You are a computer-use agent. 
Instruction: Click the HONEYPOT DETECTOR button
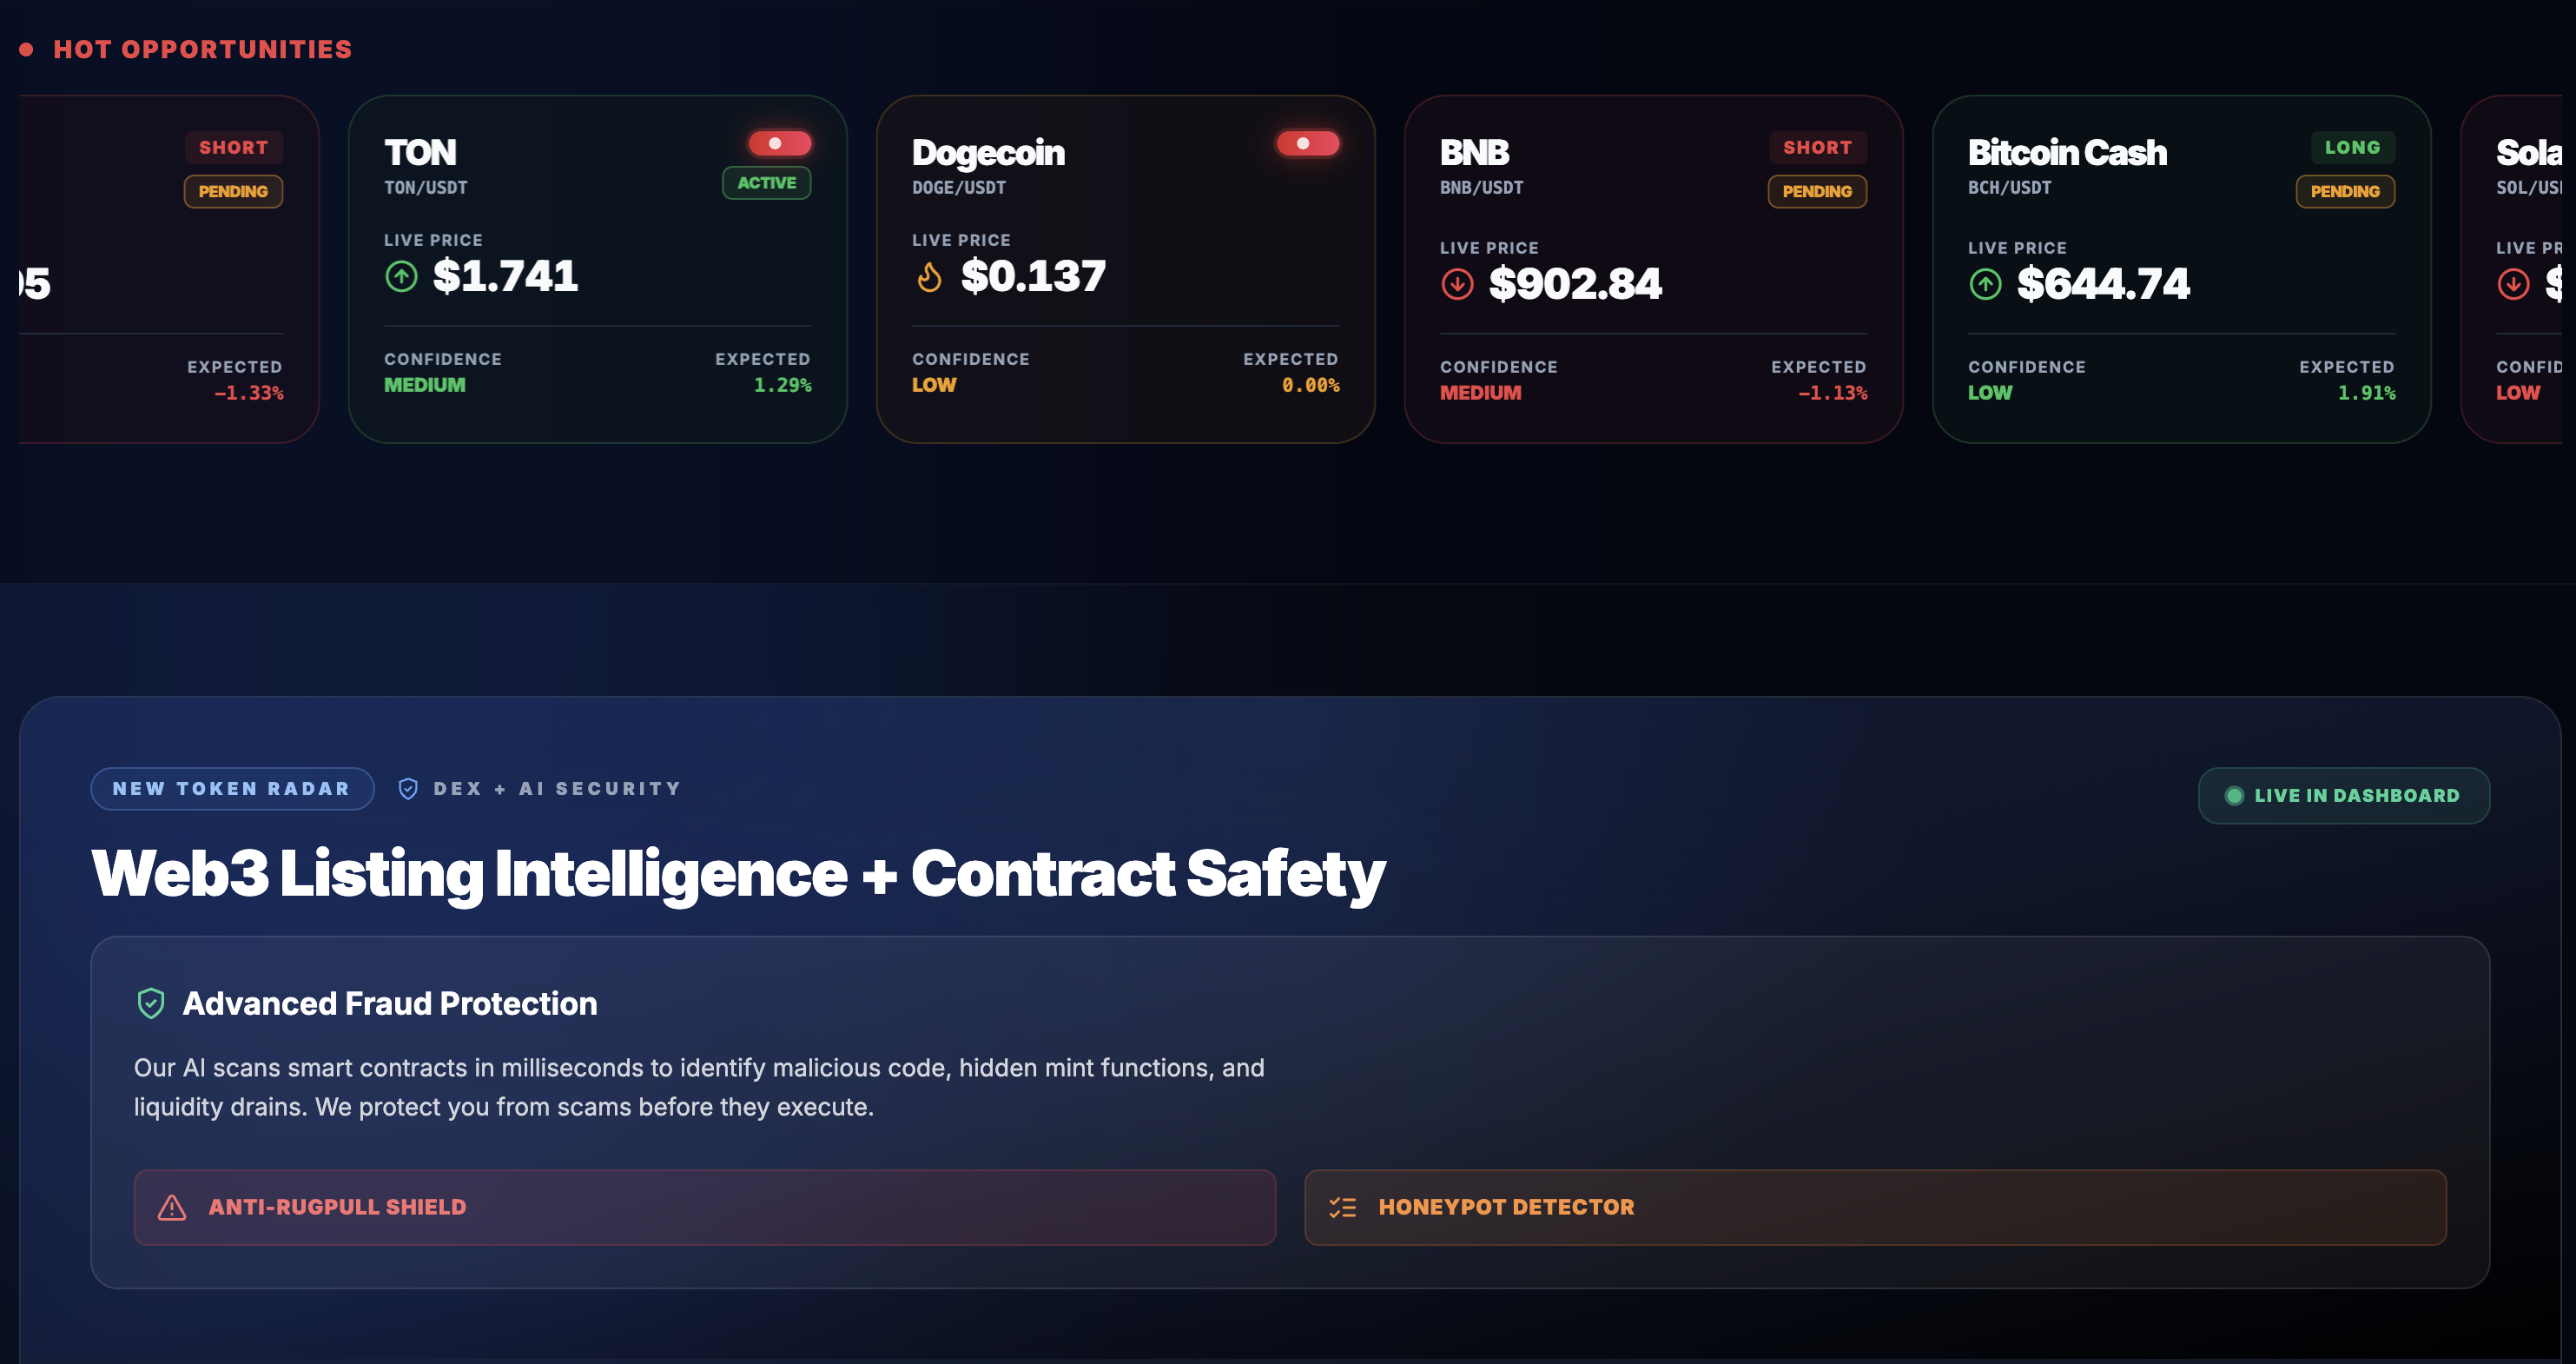(x=1875, y=1207)
